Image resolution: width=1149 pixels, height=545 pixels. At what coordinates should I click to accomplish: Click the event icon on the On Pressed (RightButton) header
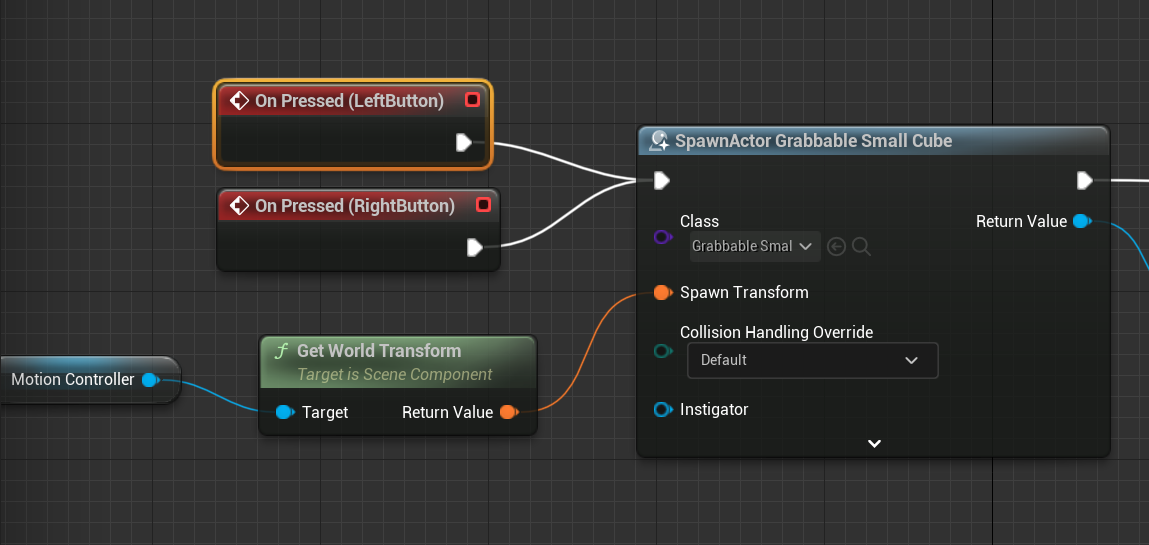[239, 205]
